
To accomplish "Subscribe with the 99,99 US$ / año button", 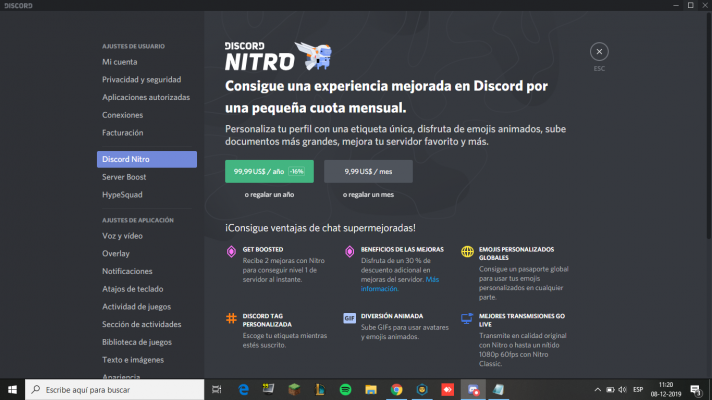I will (269, 172).
